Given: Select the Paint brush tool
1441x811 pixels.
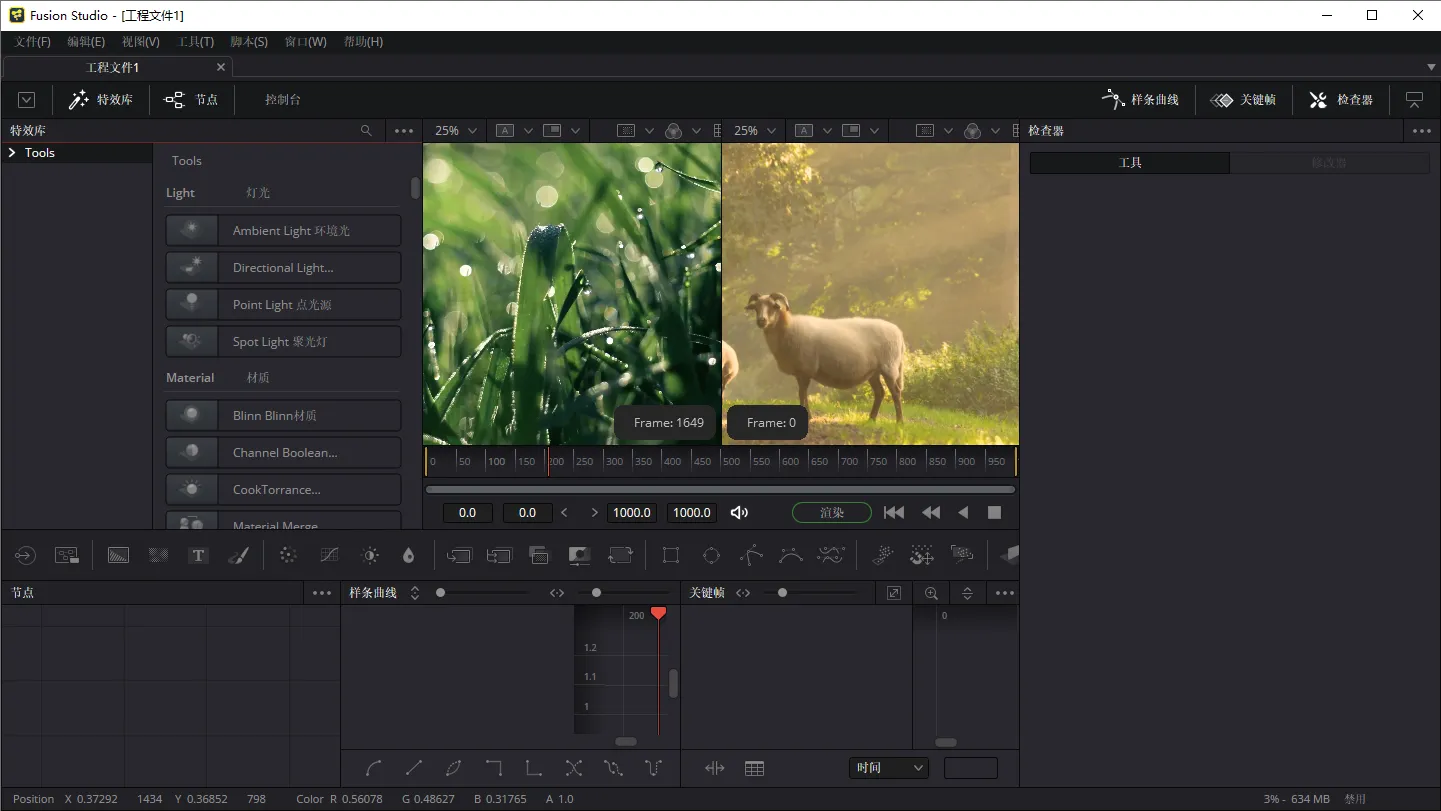Looking at the screenshot, I should (x=238, y=555).
